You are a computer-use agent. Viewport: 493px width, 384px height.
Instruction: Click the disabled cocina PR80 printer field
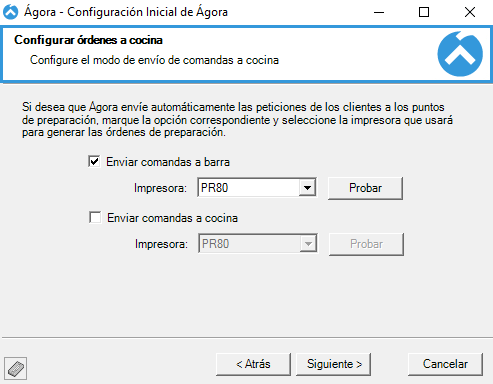click(x=258, y=244)
